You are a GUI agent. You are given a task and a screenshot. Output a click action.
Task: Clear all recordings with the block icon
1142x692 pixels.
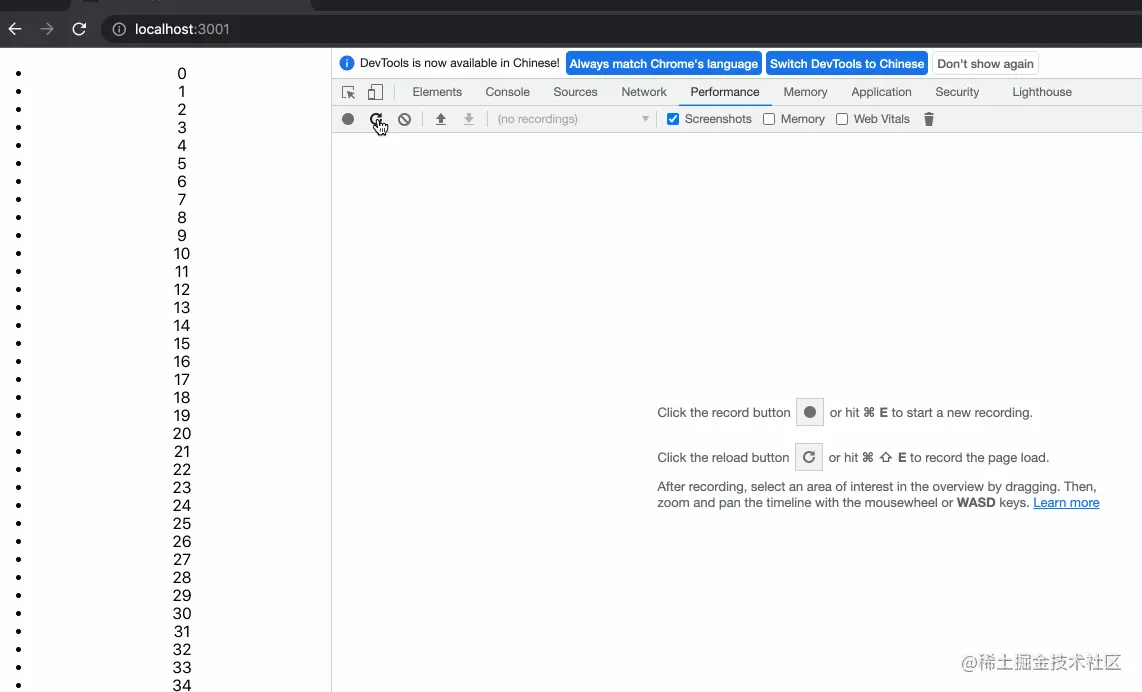404,119
